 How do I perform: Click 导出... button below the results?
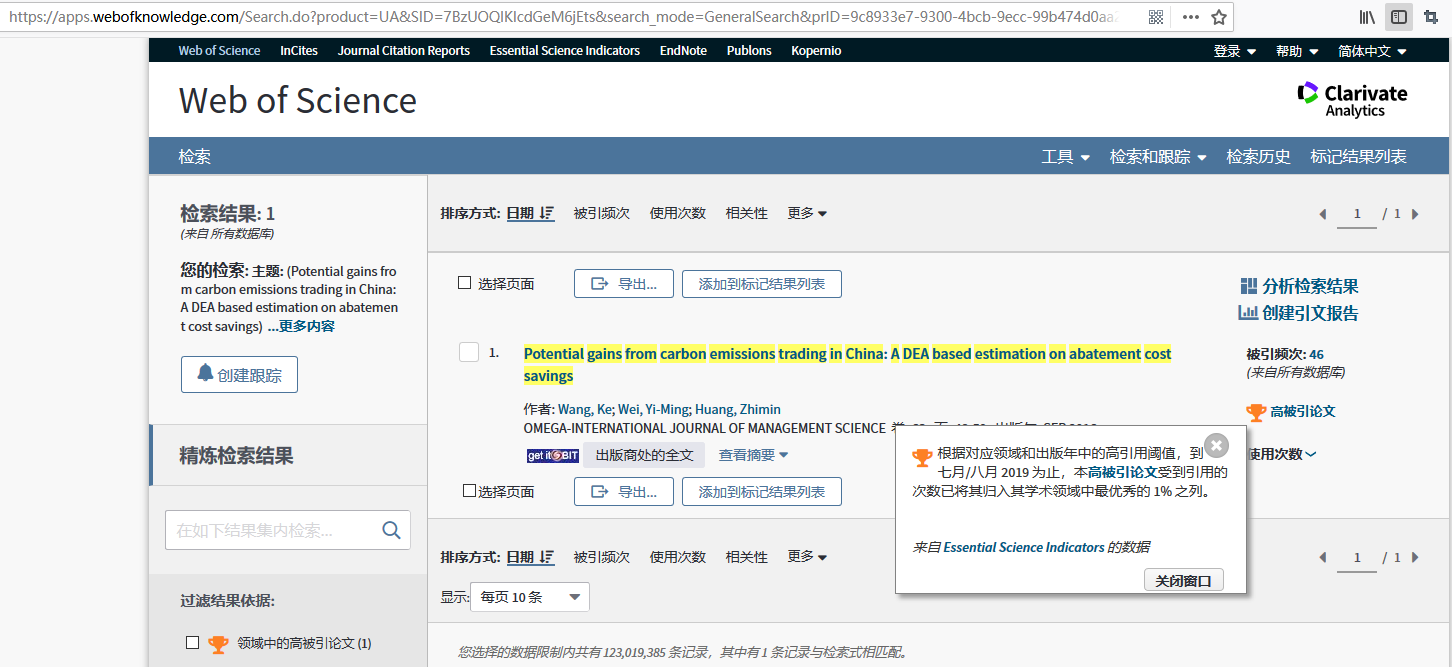pos(624,492)
